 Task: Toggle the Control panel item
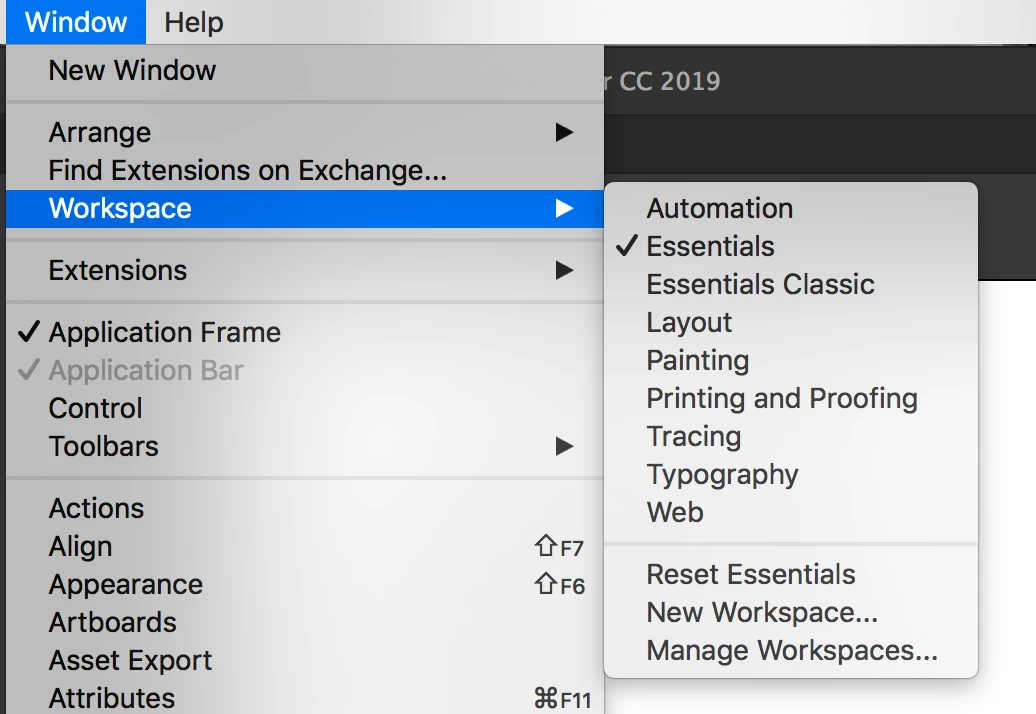click(x=96, y=408)
